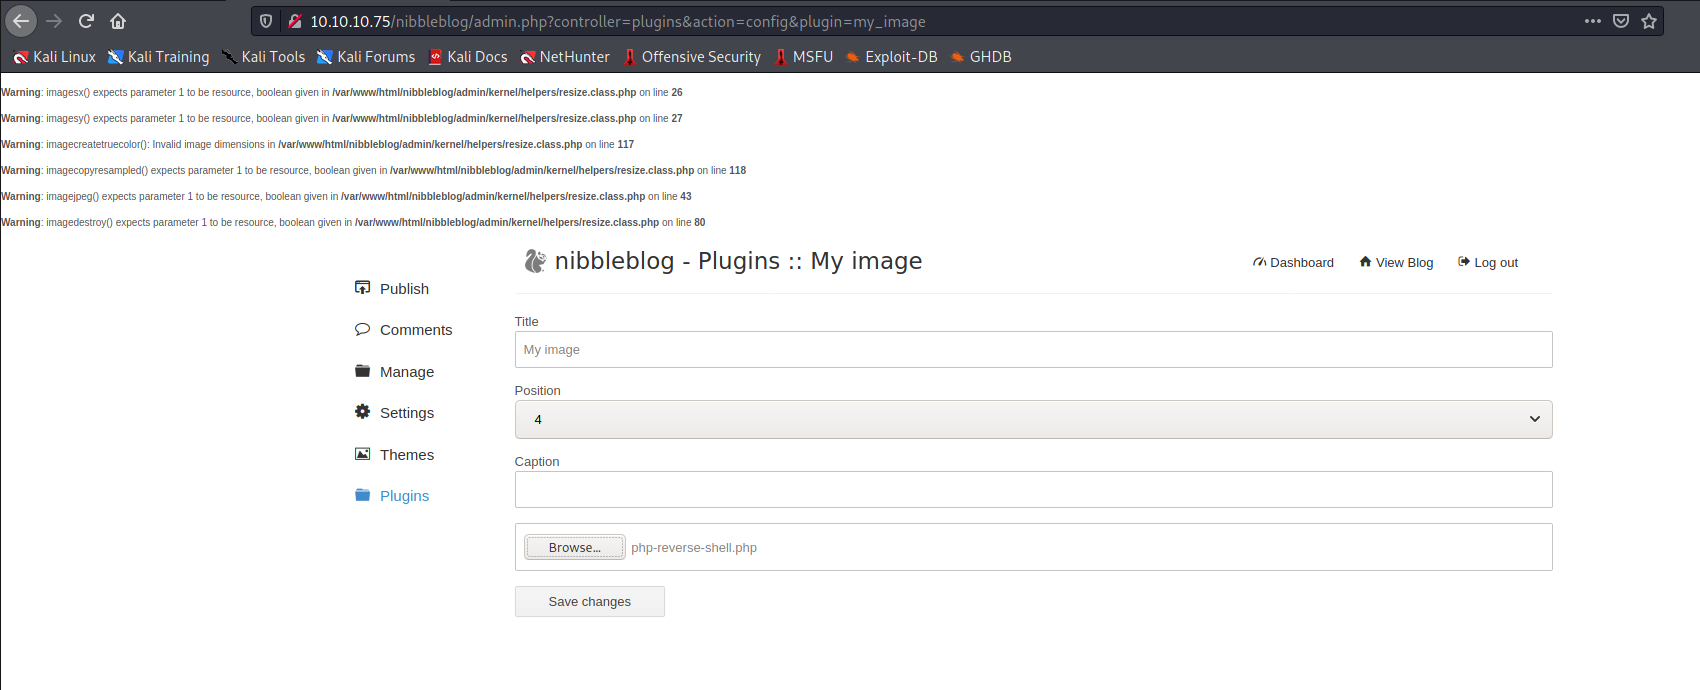Click the php-reverse-shell.php filename
The width and height of the screenshot is (1700, 690).
(x=694, y=548)
